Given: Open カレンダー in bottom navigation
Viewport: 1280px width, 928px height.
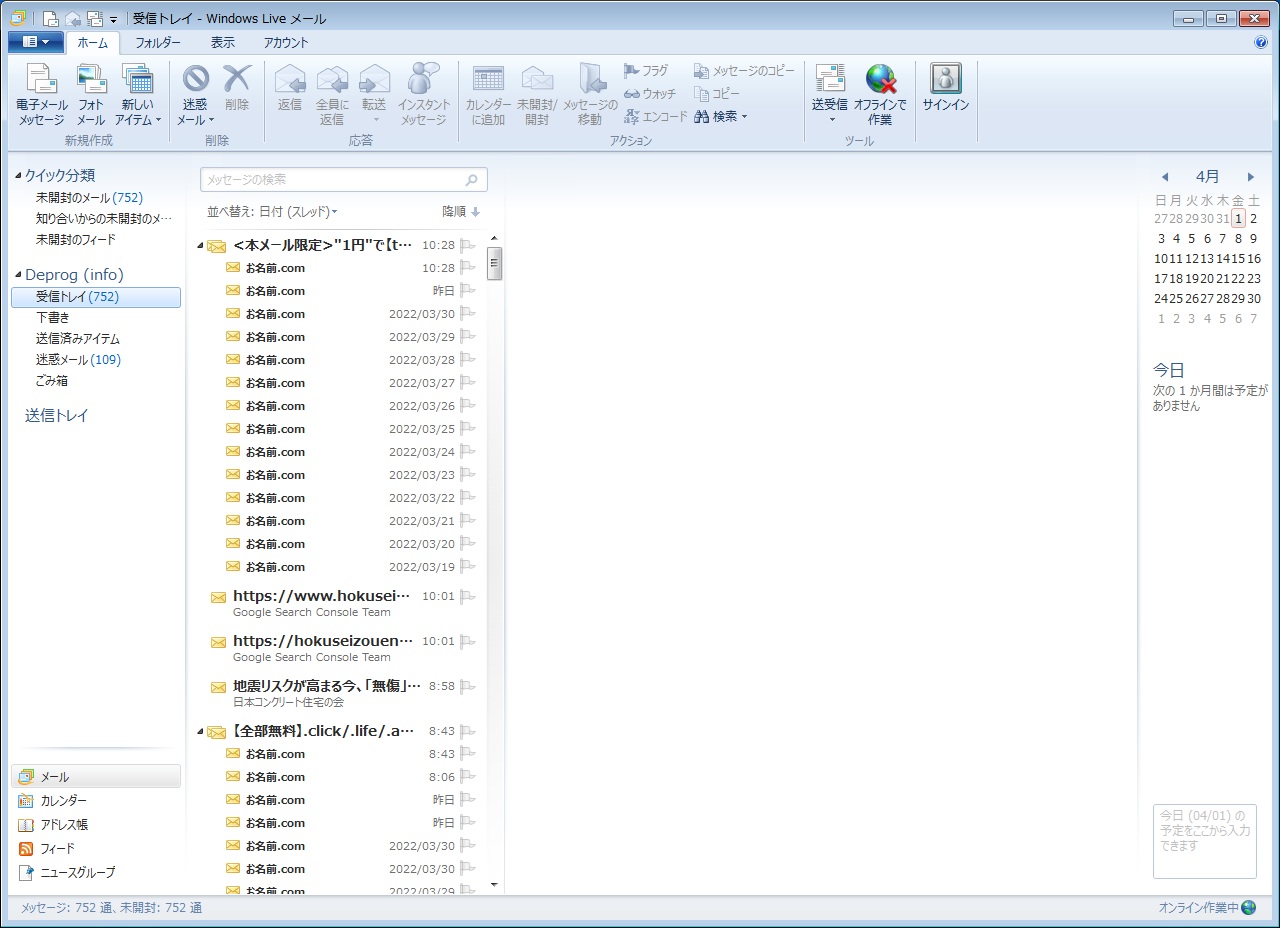Looking at the screenshot, I should click(96, 801).
